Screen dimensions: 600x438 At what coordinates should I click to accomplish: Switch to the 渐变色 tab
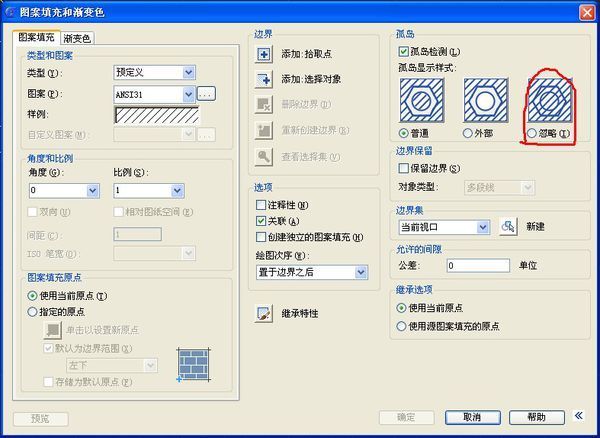pos(77,38)
